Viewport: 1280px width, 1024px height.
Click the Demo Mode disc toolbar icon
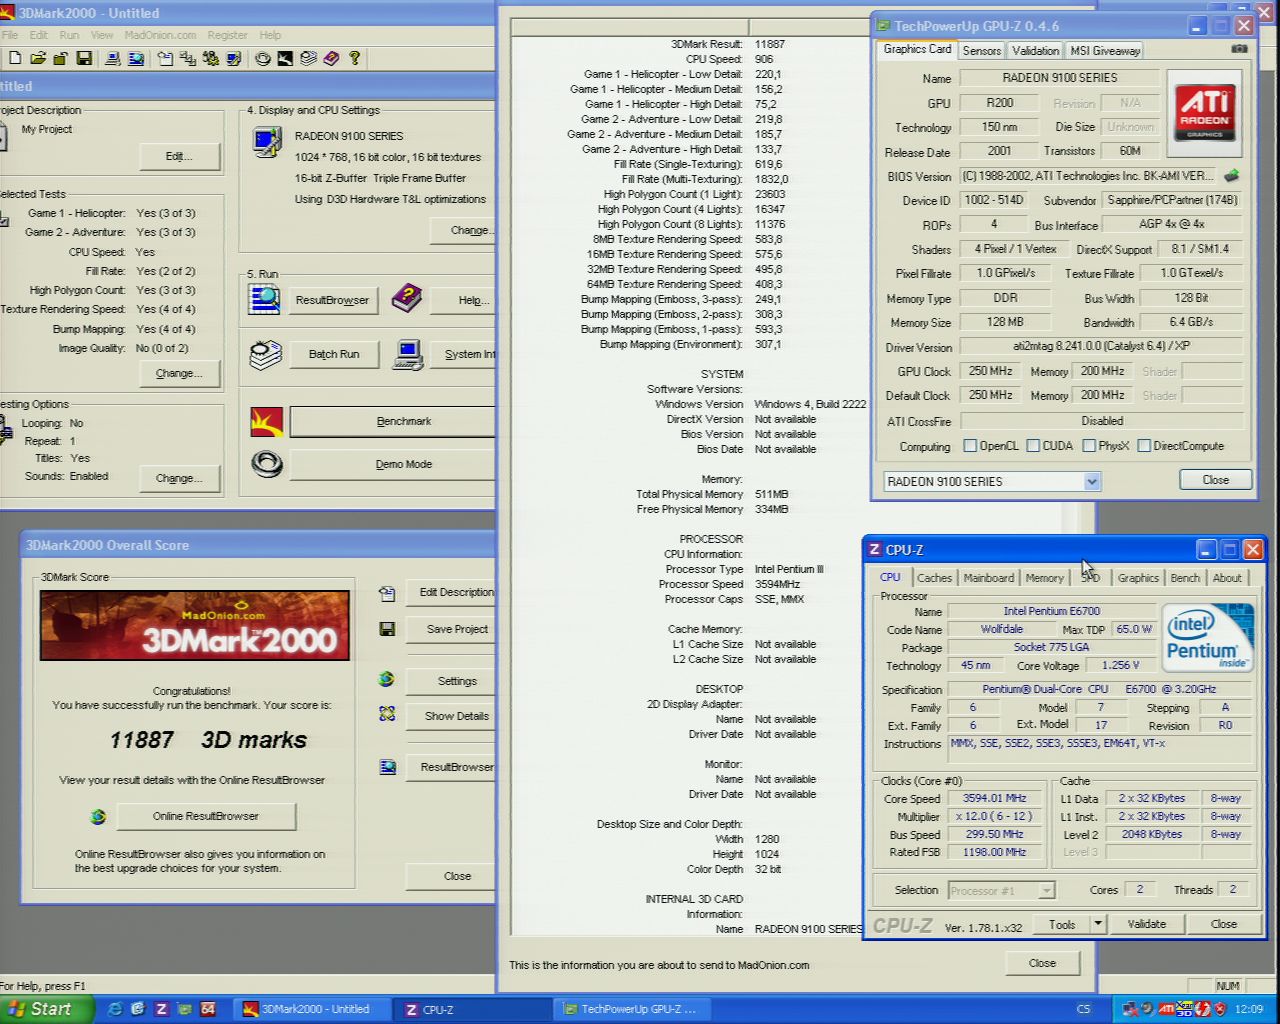pos(263,59)
